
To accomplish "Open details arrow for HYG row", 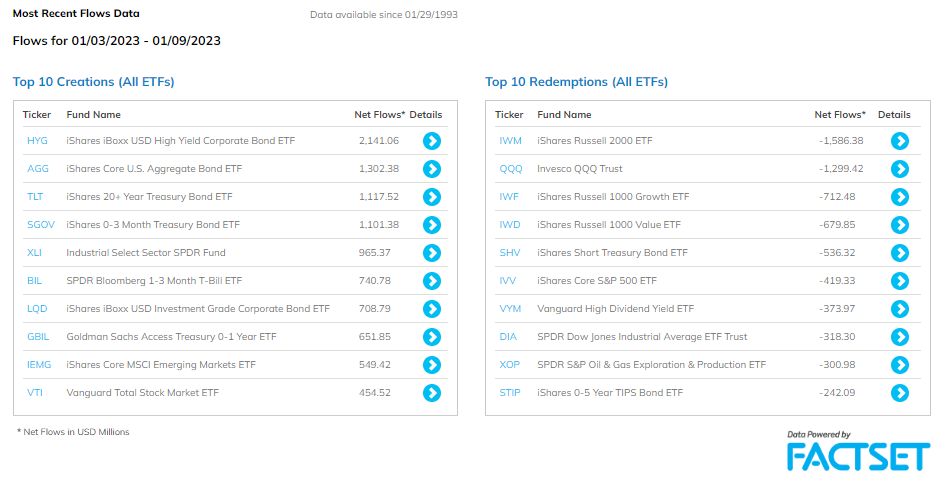I will [x=432, y=141].
